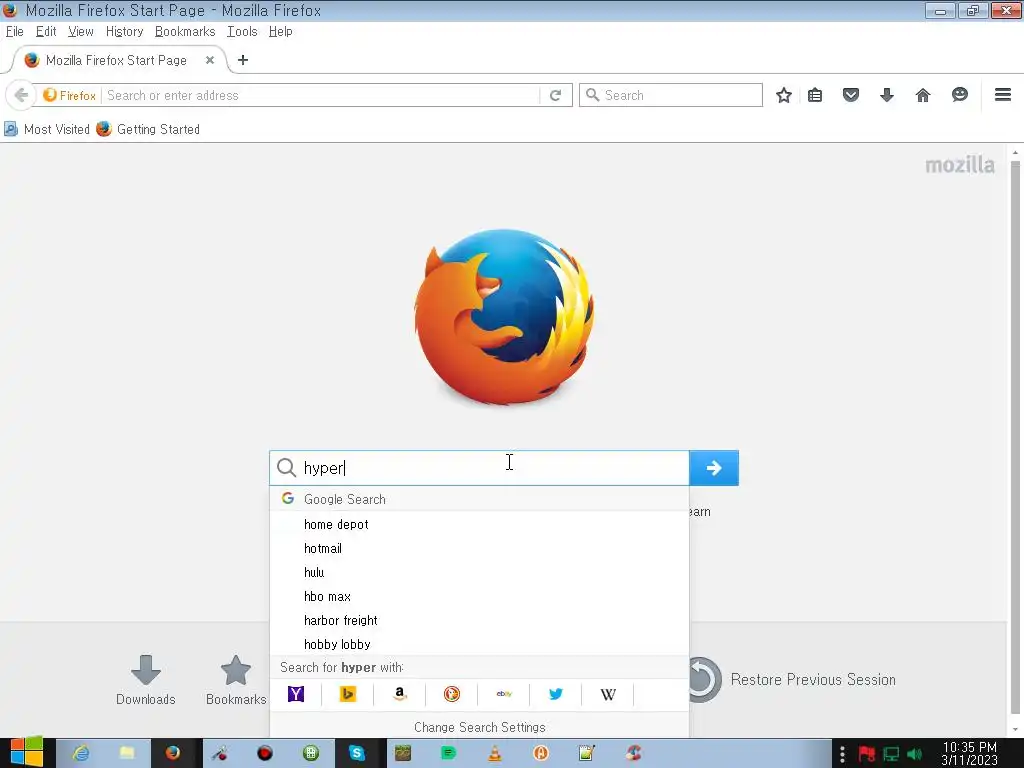Image resolution: width=1024 pixels, height=768 pixels.
Task: Open the clock showing 10:35 PM
Action: (x=969, y=753)
